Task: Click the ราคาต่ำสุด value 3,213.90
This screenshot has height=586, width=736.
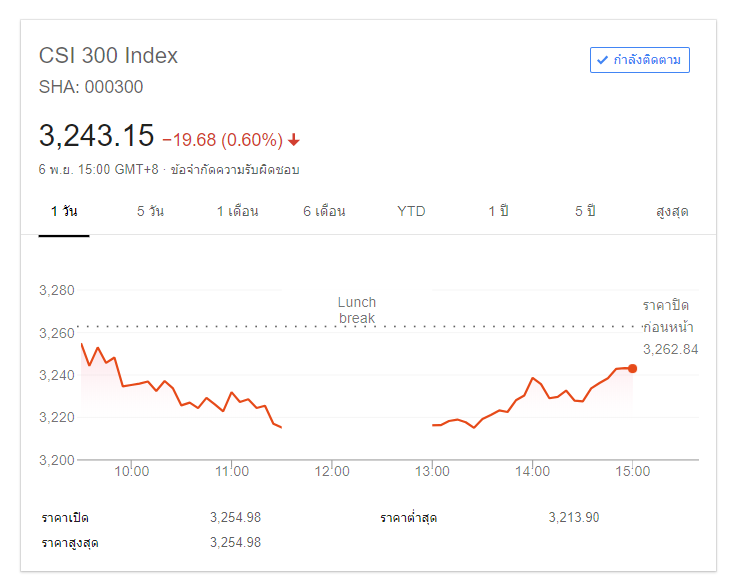Action: click(x=574, y=517)
